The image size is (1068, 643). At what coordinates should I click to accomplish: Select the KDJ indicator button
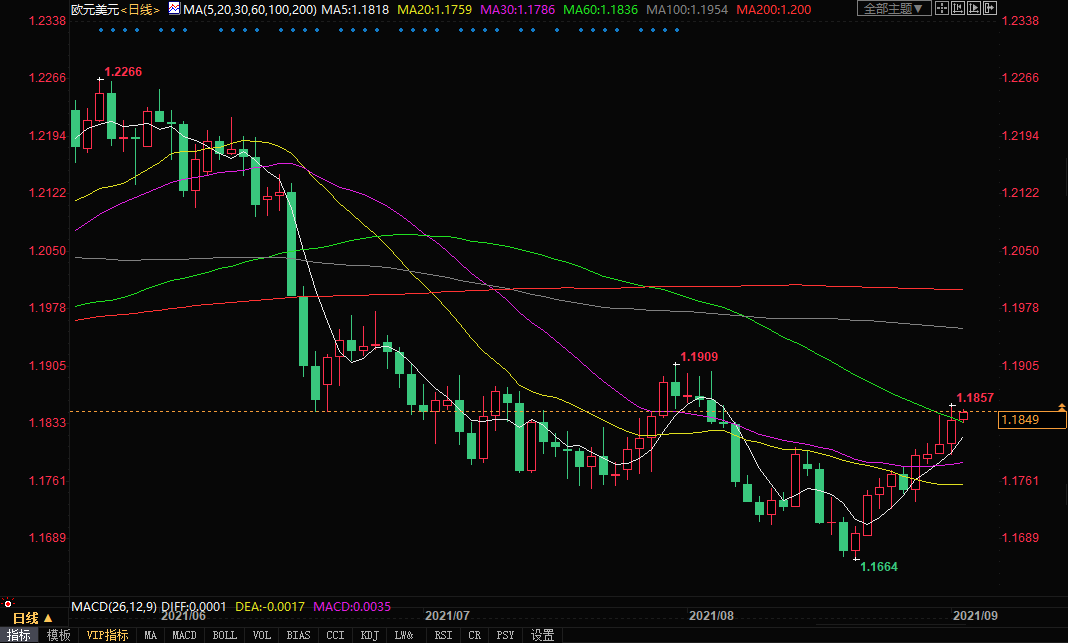pyautogui.click(x=369, y=635)
